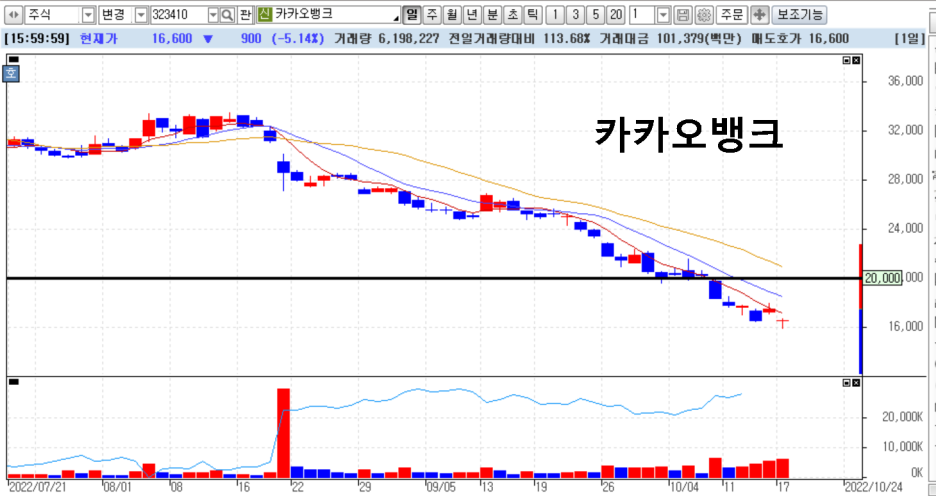Select the 틱 tick chart period
Image resolution: width=936 pixels, height=496 pixels.
coord(533,15)
